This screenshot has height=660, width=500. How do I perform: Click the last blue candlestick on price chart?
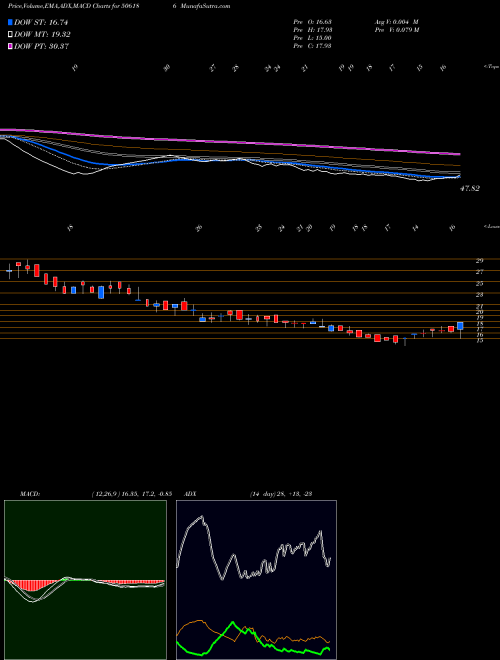pos(460,326)
